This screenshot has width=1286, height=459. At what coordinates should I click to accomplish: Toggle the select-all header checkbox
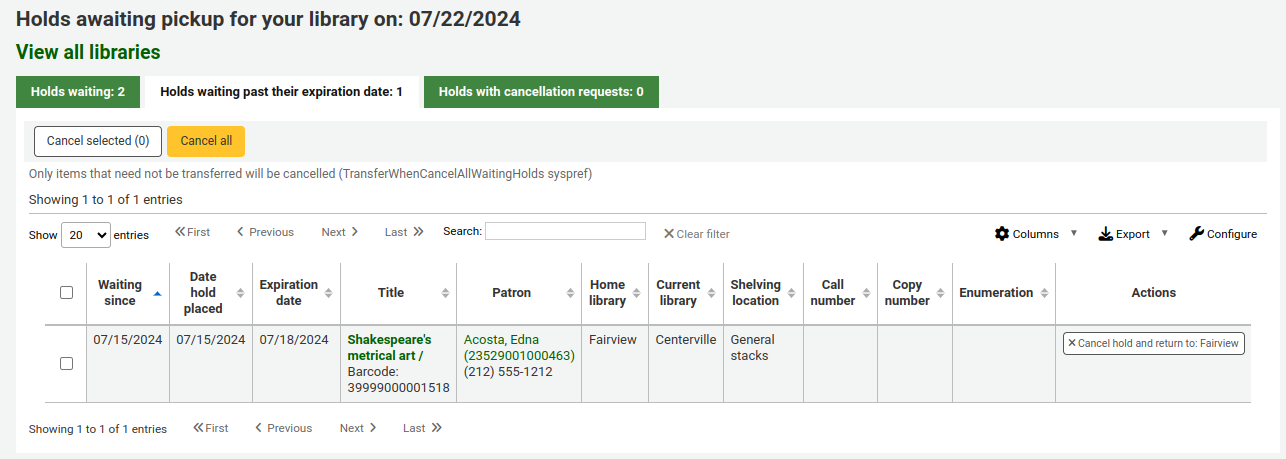pos(67,293)
